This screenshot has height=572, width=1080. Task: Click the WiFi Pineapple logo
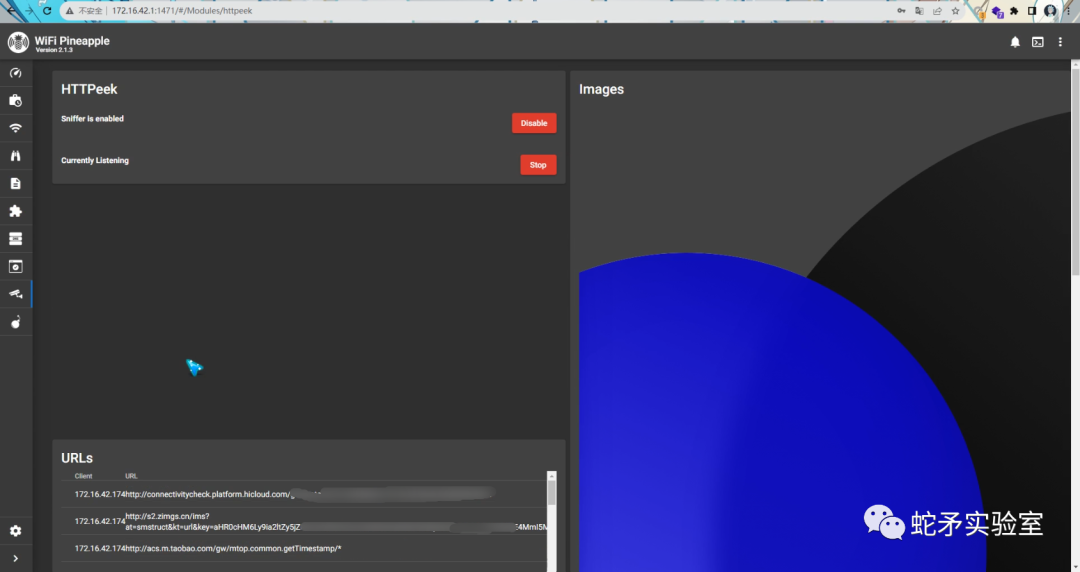coord(18,42)
